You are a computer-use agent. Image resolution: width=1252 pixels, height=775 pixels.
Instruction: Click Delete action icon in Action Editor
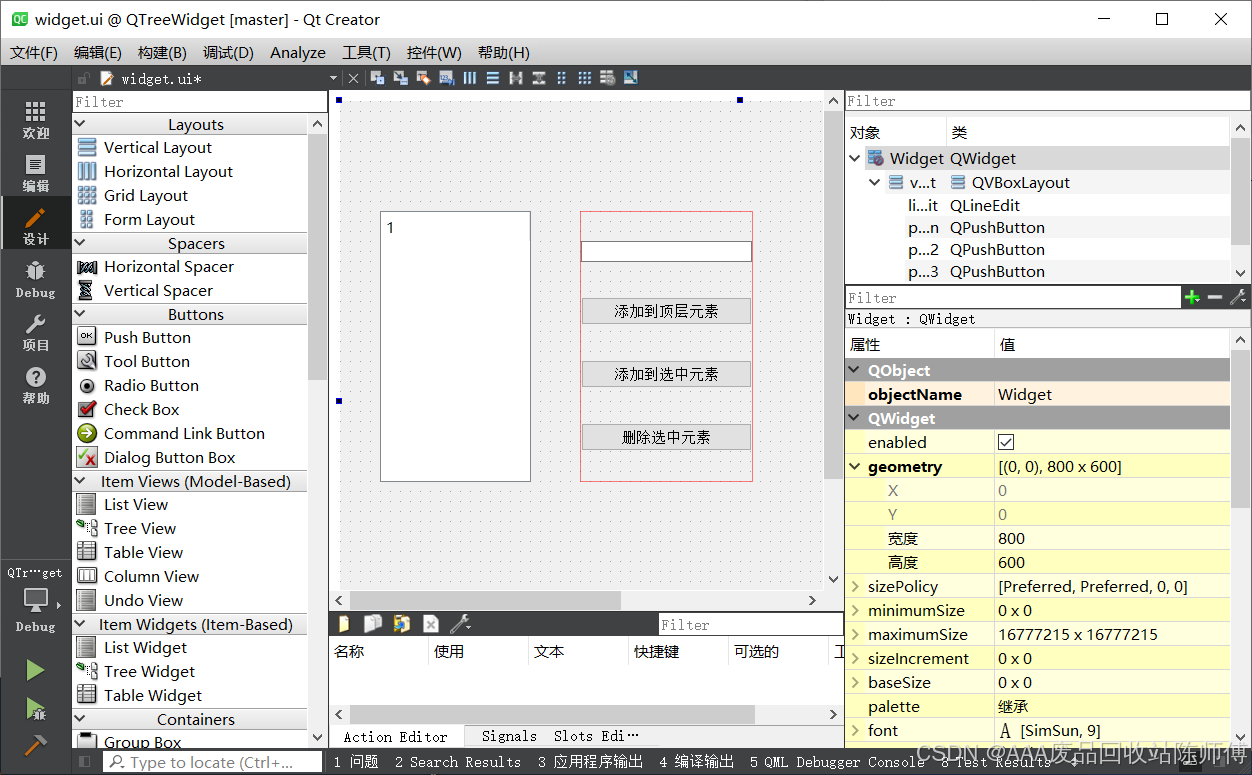(431, 624)
